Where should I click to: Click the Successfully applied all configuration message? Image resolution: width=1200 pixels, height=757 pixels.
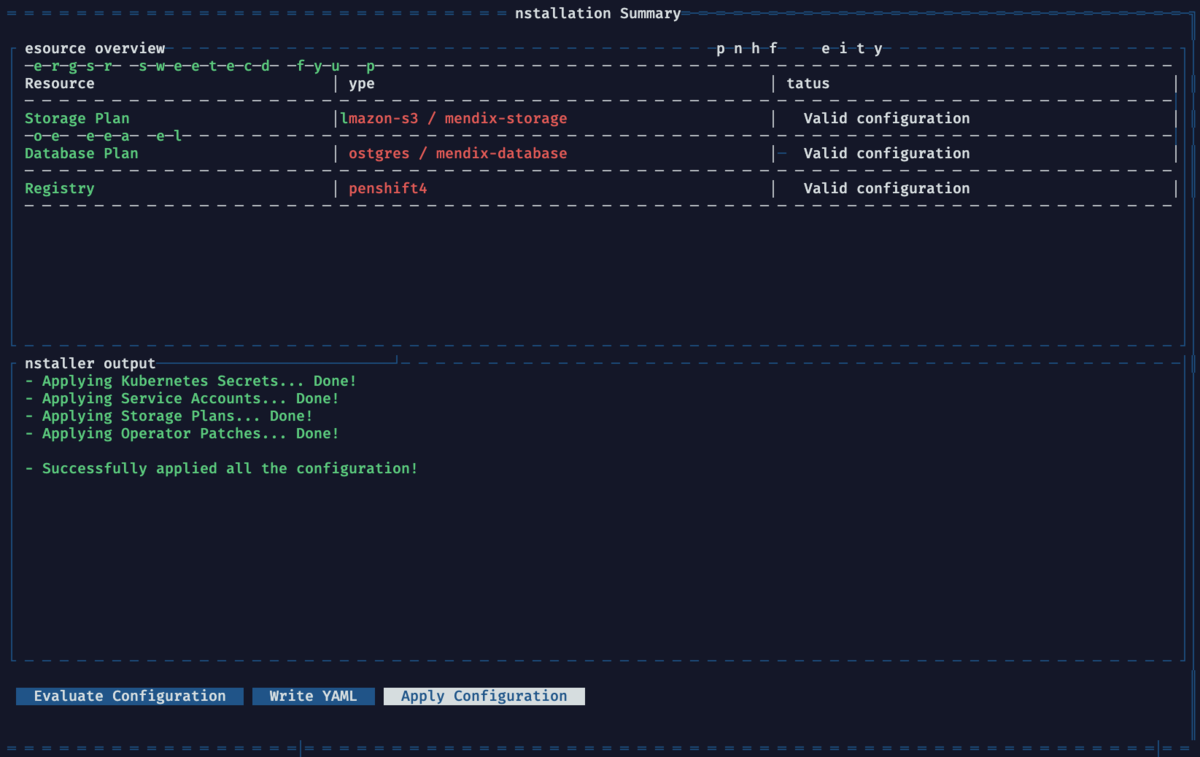(221, 469)
